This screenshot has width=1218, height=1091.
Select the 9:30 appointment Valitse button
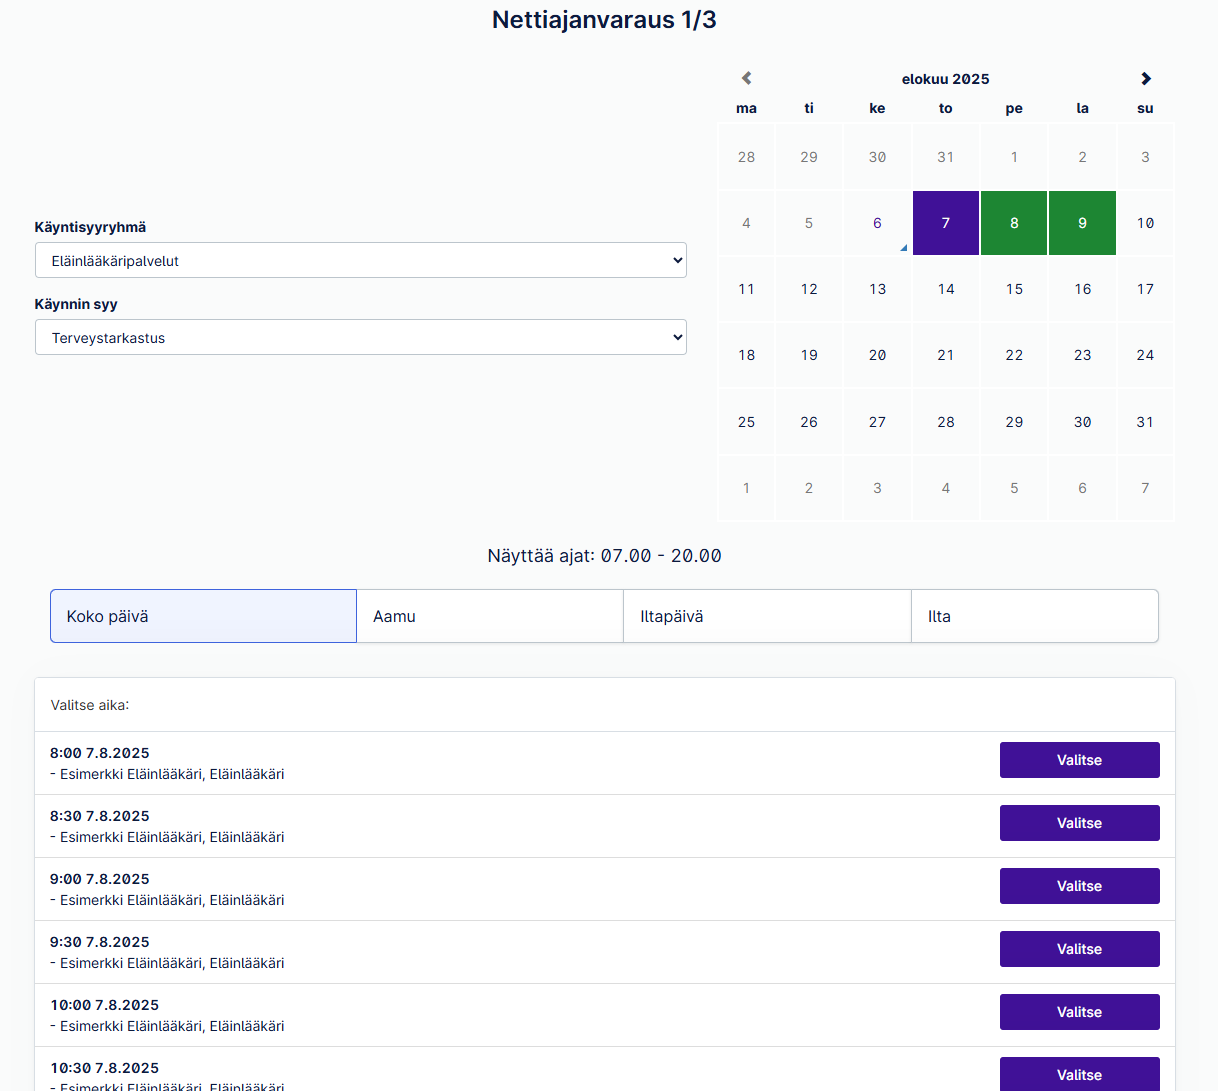click(x=1080, y=949)
